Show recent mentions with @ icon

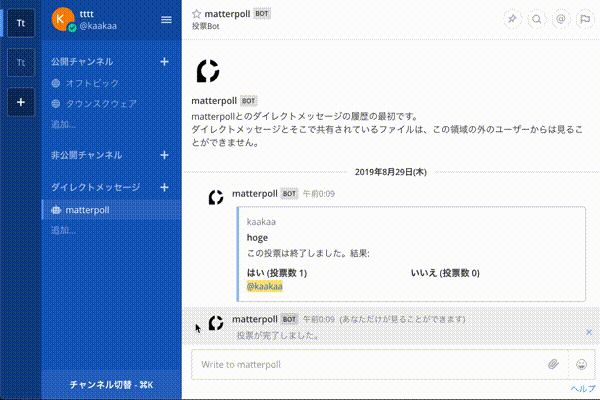pyautogui.click(x=561, y=19)
